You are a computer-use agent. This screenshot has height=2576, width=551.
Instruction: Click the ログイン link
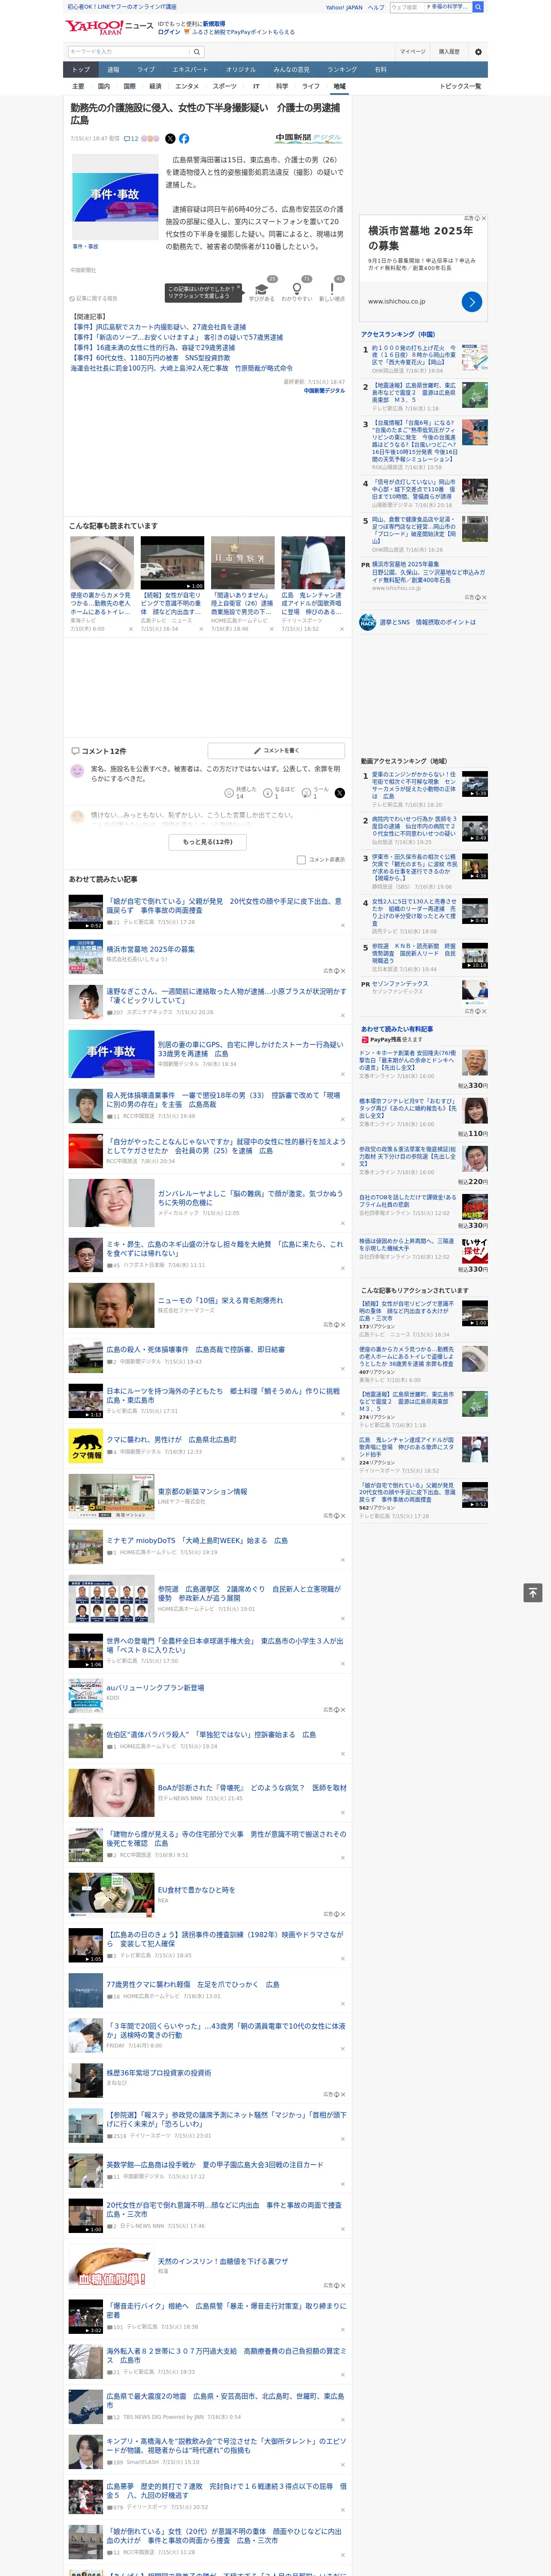coord(169,32)
